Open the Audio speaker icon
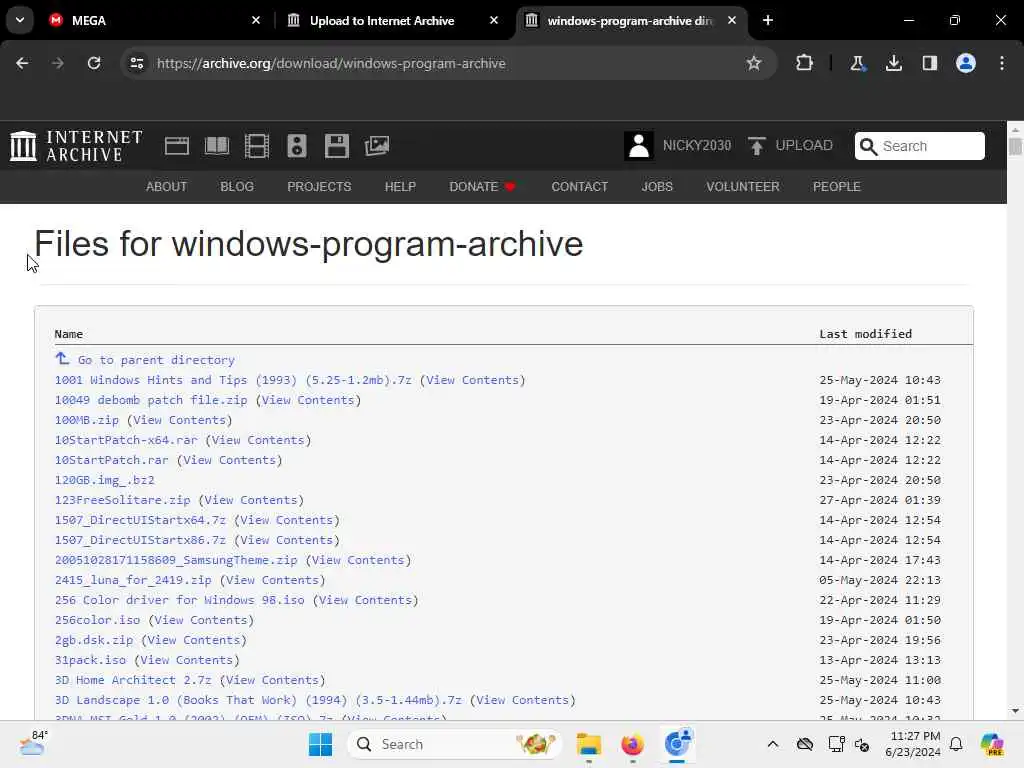Screen dimensions: 1024x768 296,146
